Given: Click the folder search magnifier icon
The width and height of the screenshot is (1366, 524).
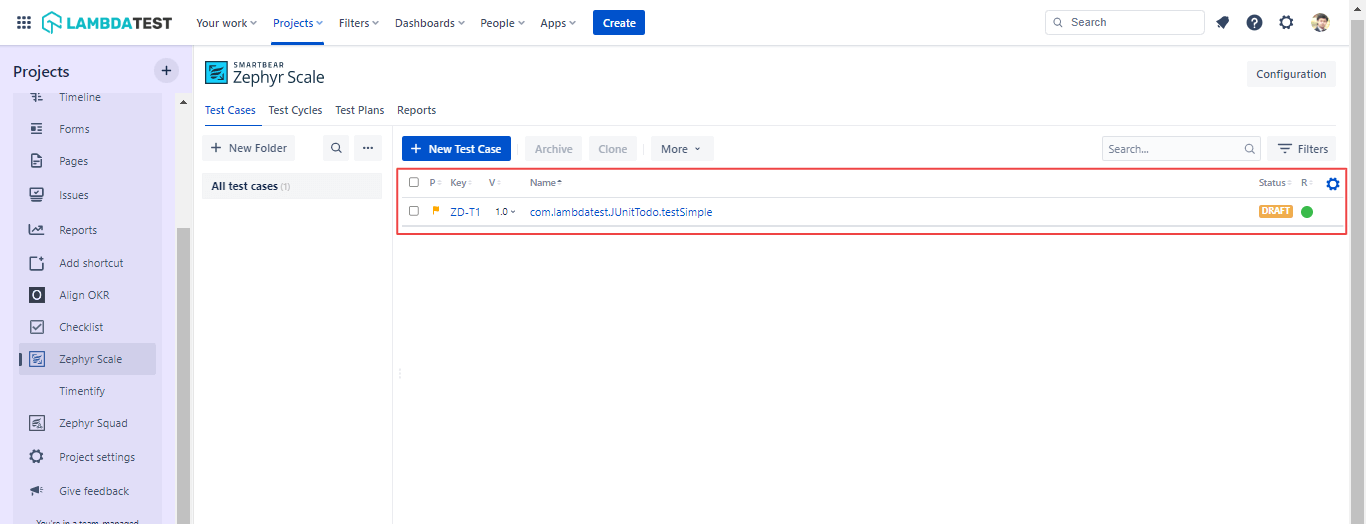Looking at the screenshot, I should (336, 148).
